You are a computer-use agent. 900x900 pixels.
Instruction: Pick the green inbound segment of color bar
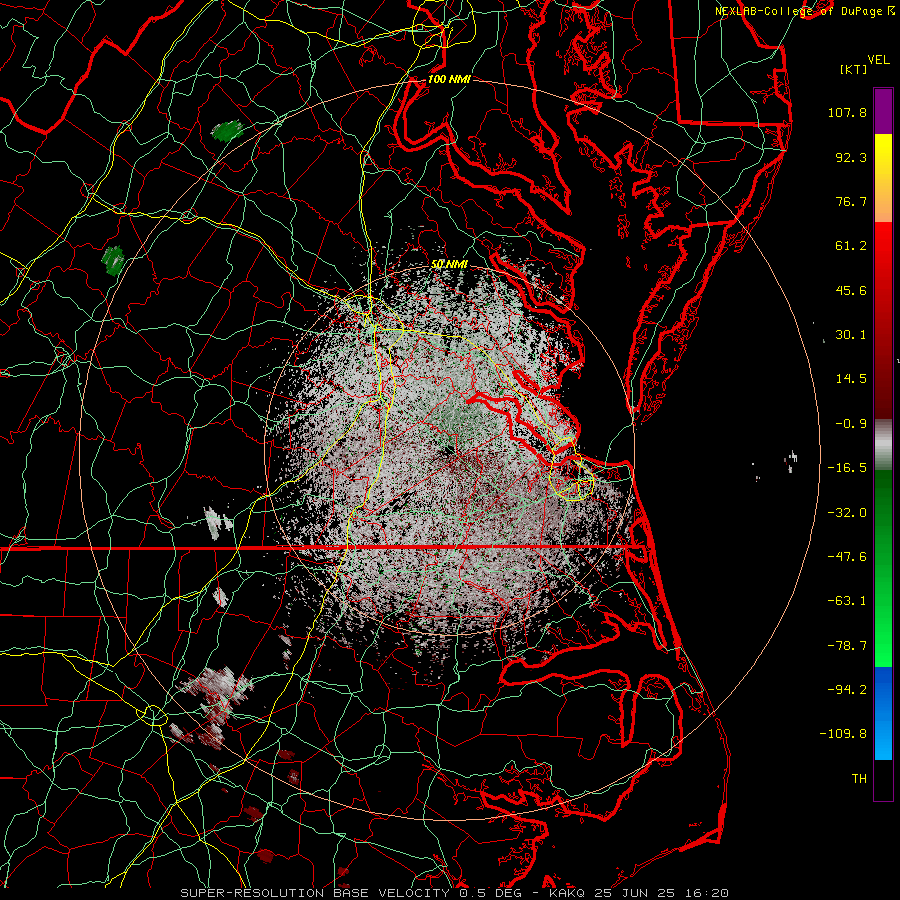883,568
